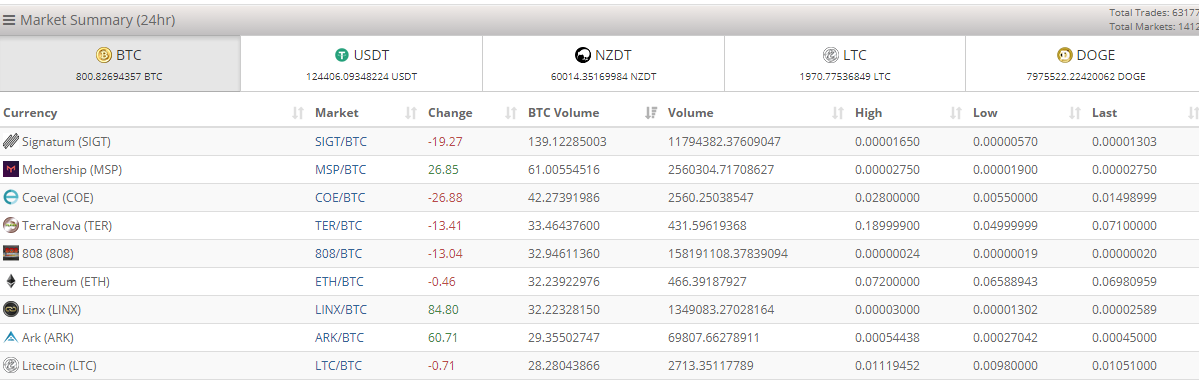Sort table by Currency column arrows

(x=298, y=113)
